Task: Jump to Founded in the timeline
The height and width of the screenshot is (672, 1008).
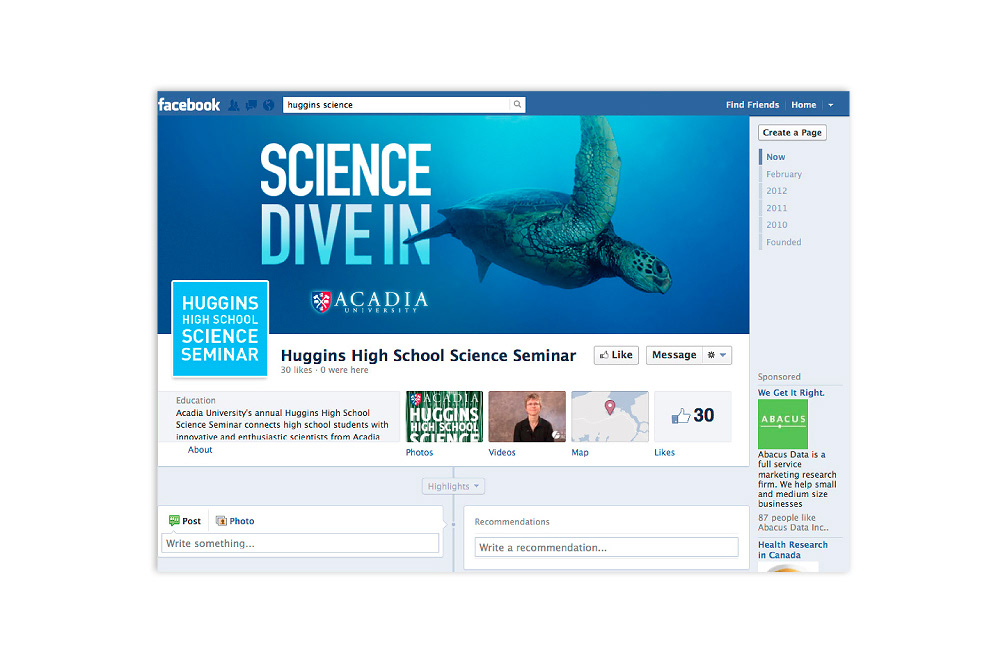Action: [x=784, y=242]
